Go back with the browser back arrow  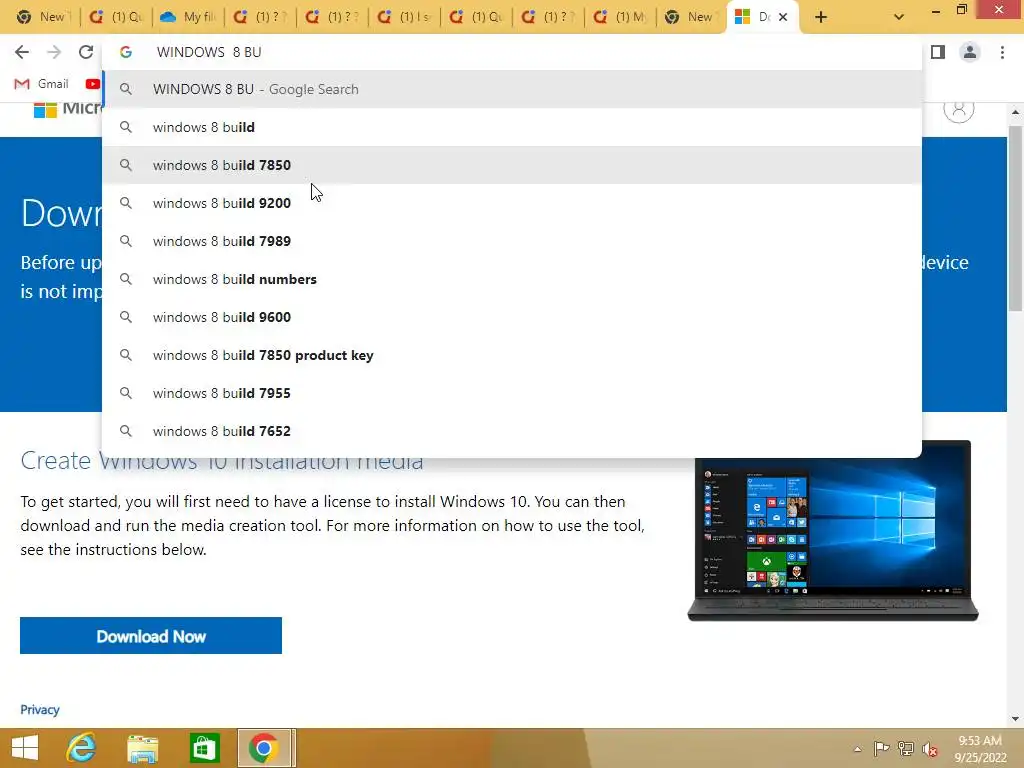pyautogui.click(x=22, y=52)
